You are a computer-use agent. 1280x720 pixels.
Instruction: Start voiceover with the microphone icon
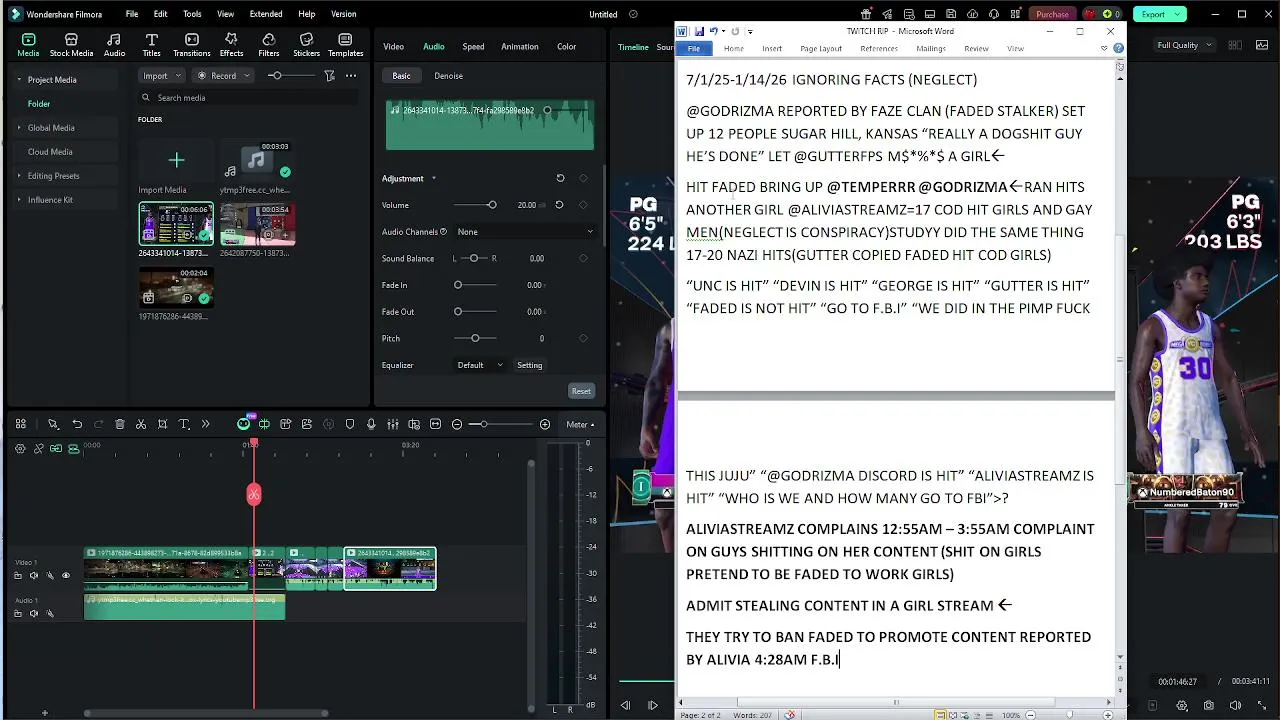pyautogui.click(x=371, y=424)
